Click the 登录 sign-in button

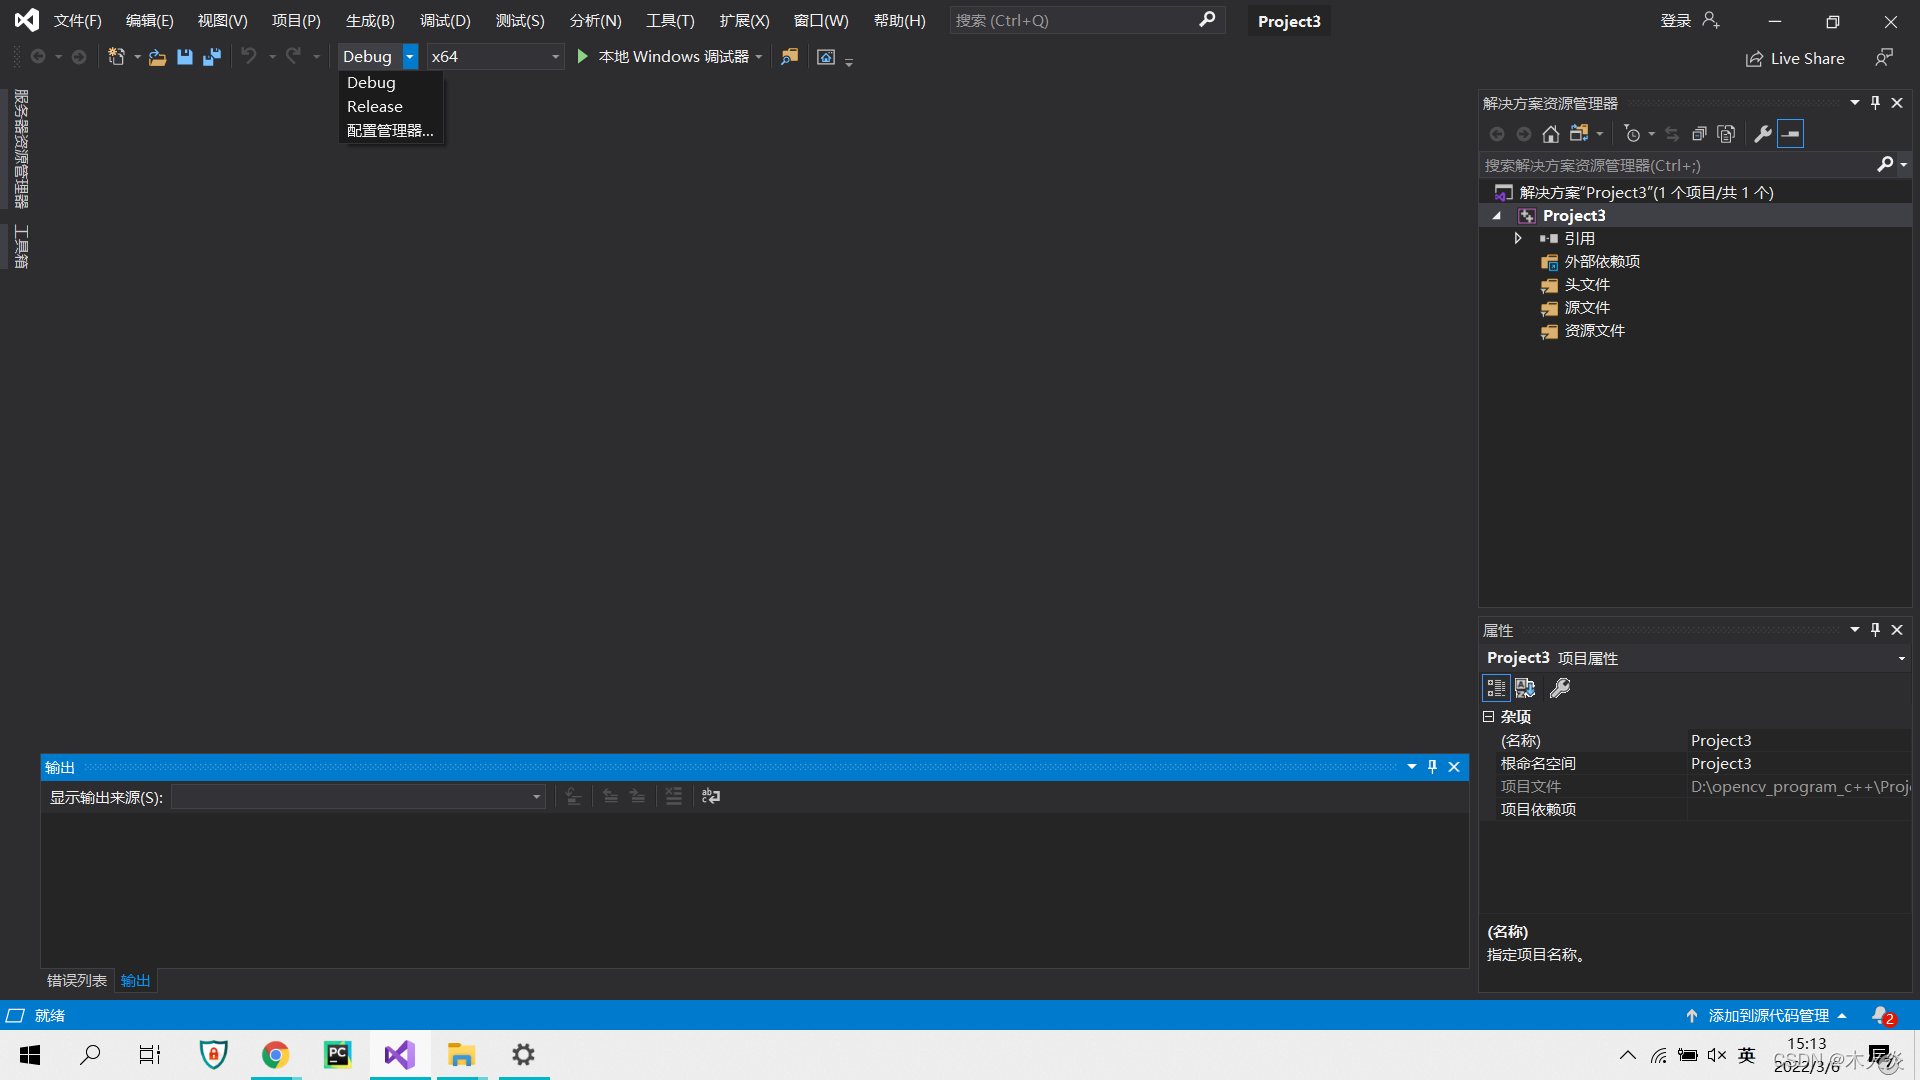click(x=1675, y=20)
